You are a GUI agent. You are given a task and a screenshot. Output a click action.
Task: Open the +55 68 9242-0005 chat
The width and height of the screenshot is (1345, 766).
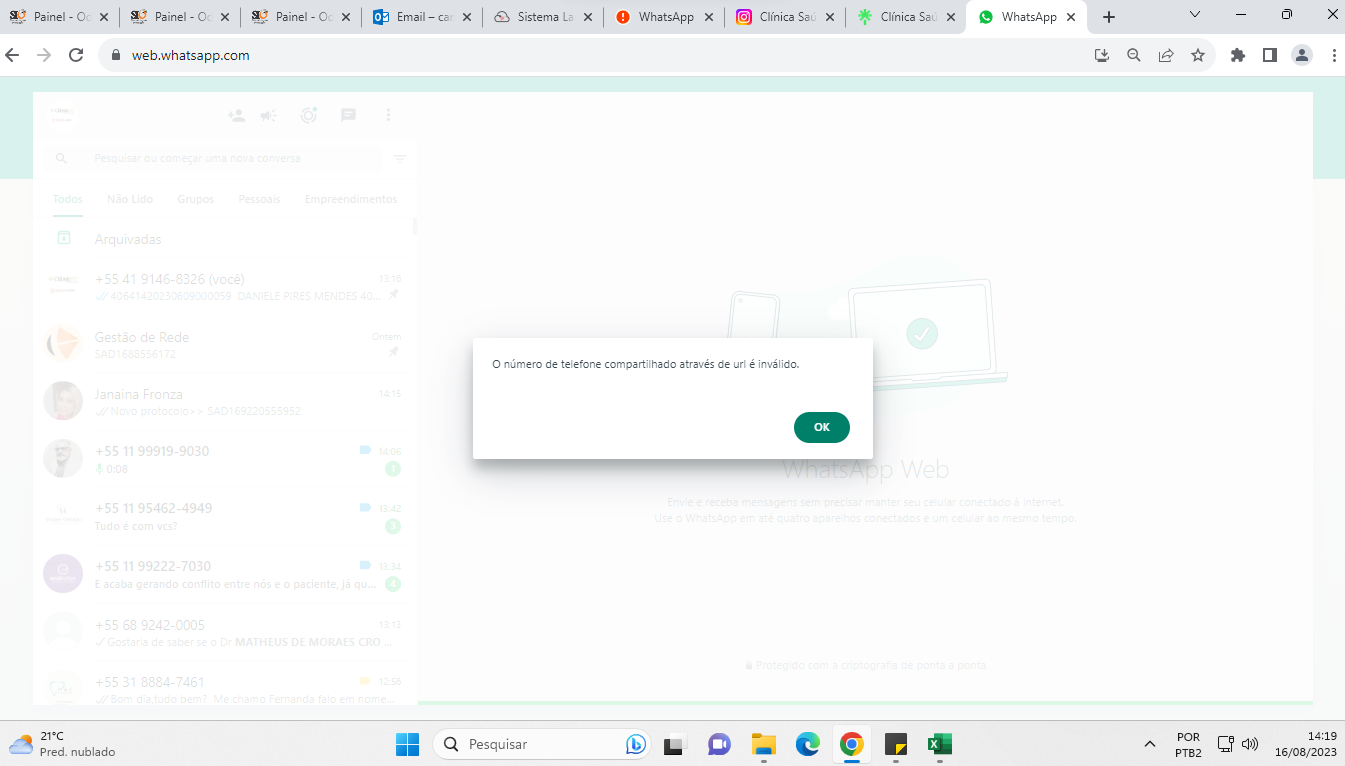pos(224,632)
